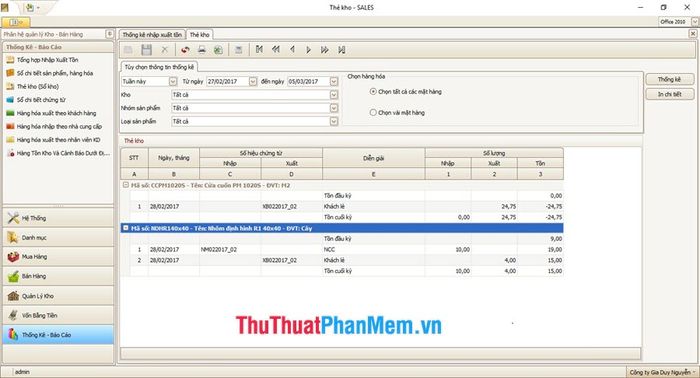Image resolution: width=700 pixels, height=378 pixels.
Task: Open the Thống Kê - Báo Cáo module
Action: 58,335
